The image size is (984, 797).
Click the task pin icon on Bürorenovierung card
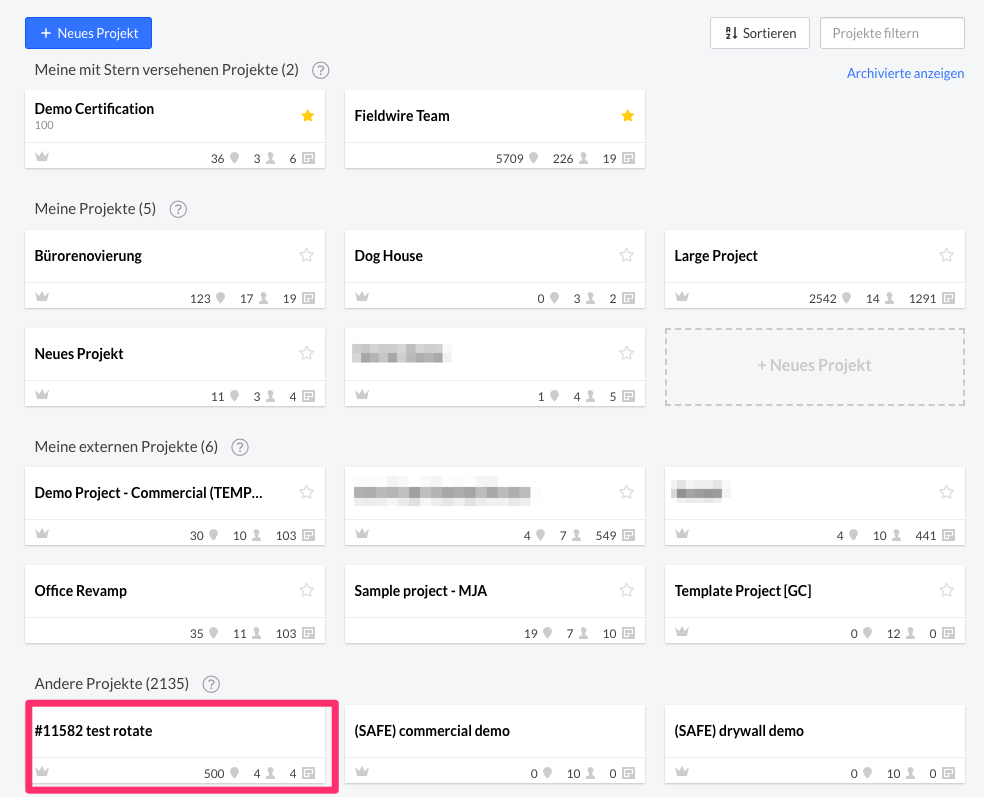[235, 297]
